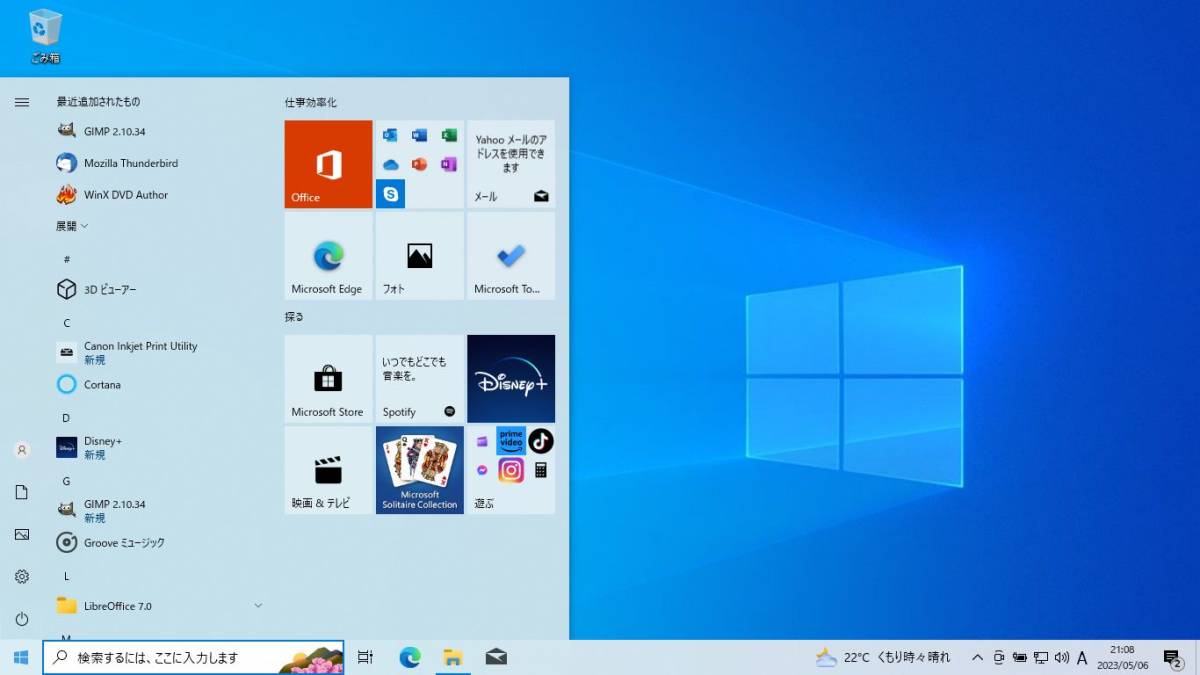Viewport: 1200px width, 675px height.
Task: Select the 探る tile group title
Action: pos(294,317)
